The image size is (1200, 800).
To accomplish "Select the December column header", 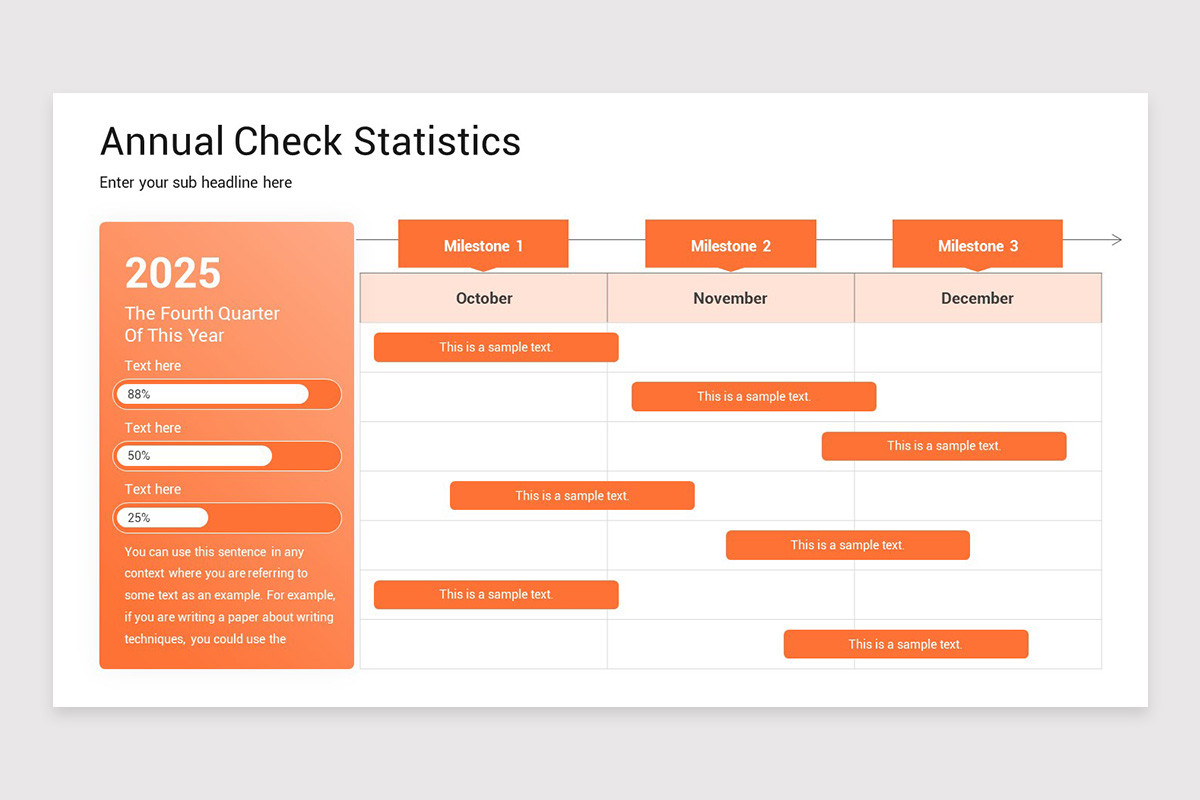I will [977, 297].
